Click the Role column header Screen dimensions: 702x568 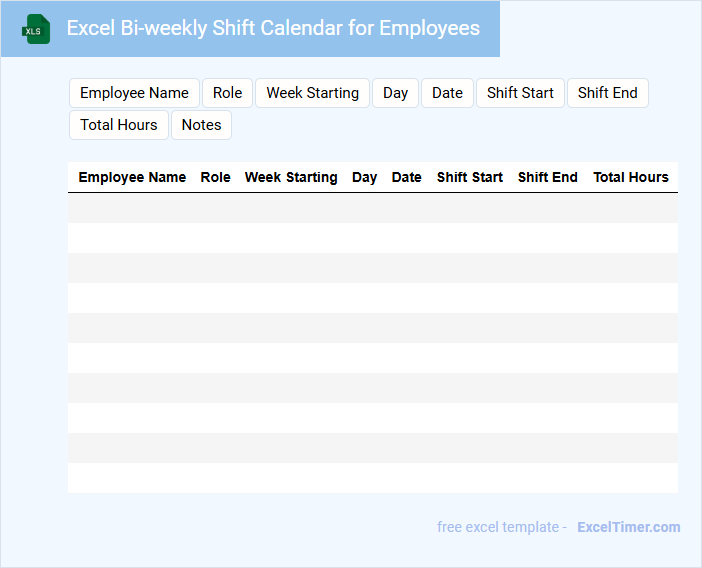click(216, 177)
